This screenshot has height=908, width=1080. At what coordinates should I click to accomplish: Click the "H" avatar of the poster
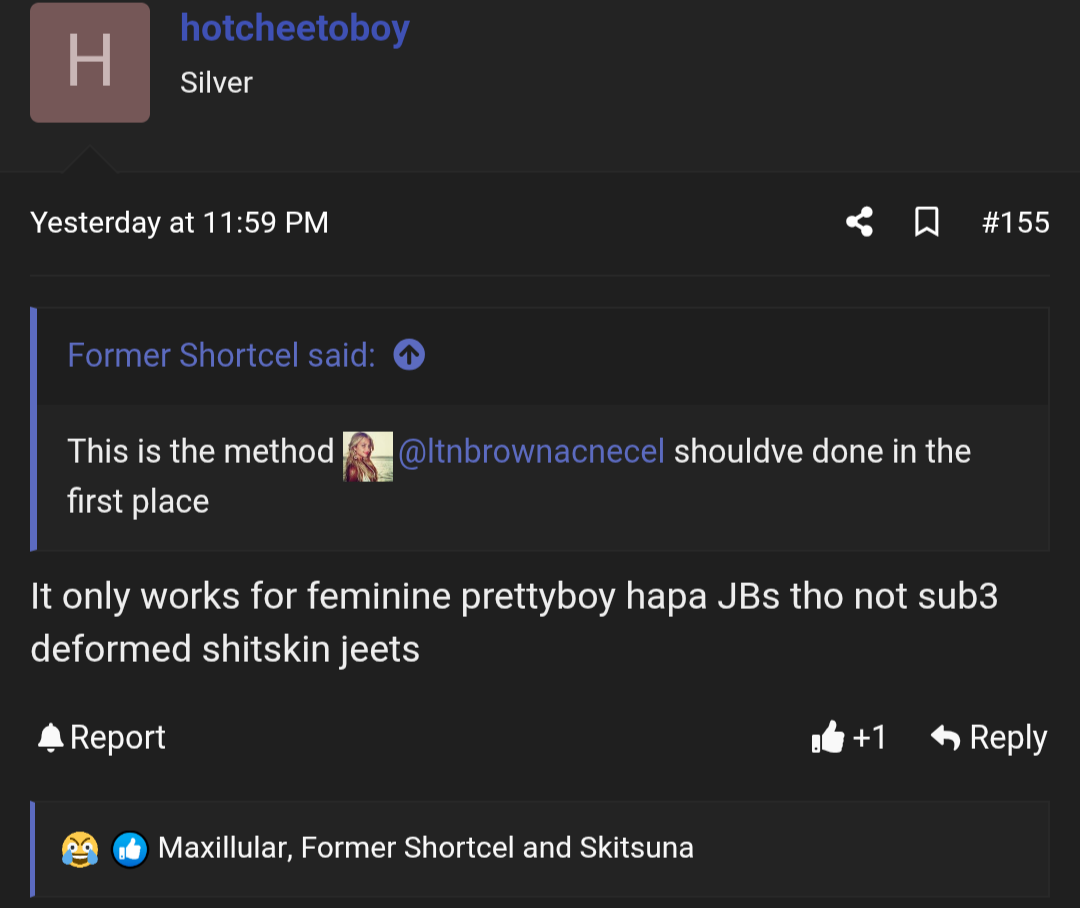click(90, 62)
